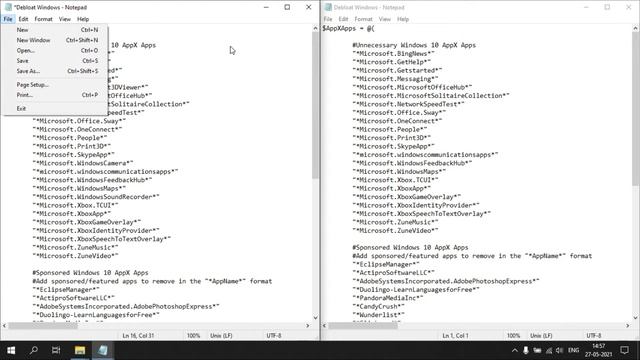Open File Explorer from taskbar
The image size is (640, 360).
click(80, 350)
